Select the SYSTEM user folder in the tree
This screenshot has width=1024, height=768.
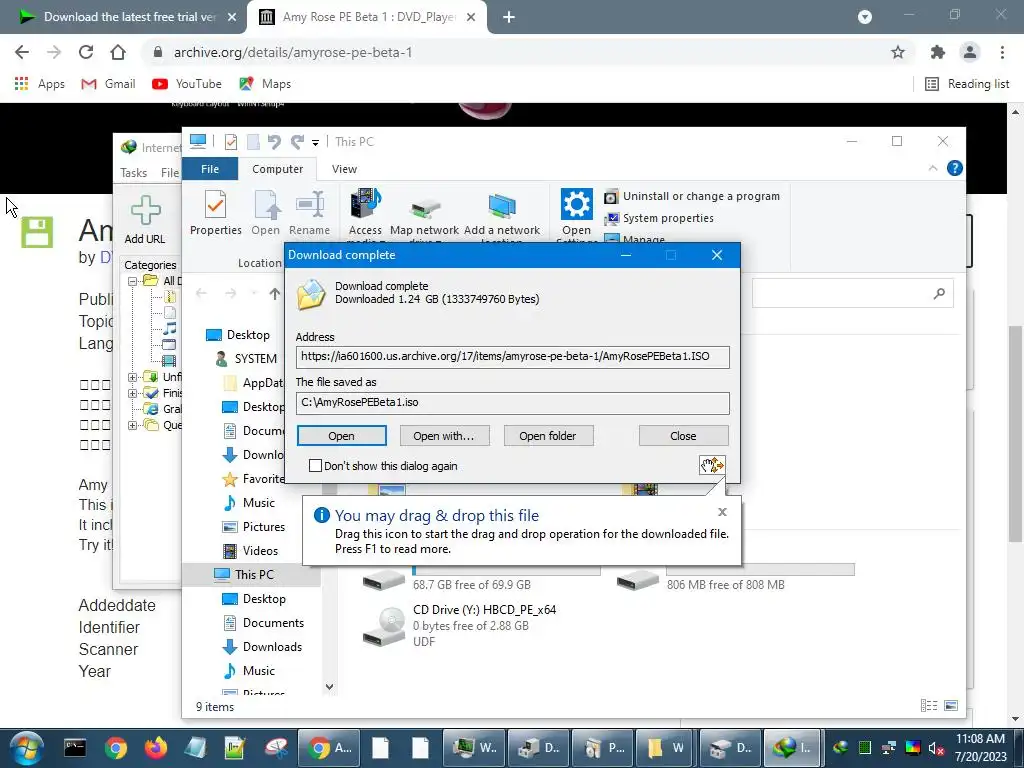pos(246,359)
